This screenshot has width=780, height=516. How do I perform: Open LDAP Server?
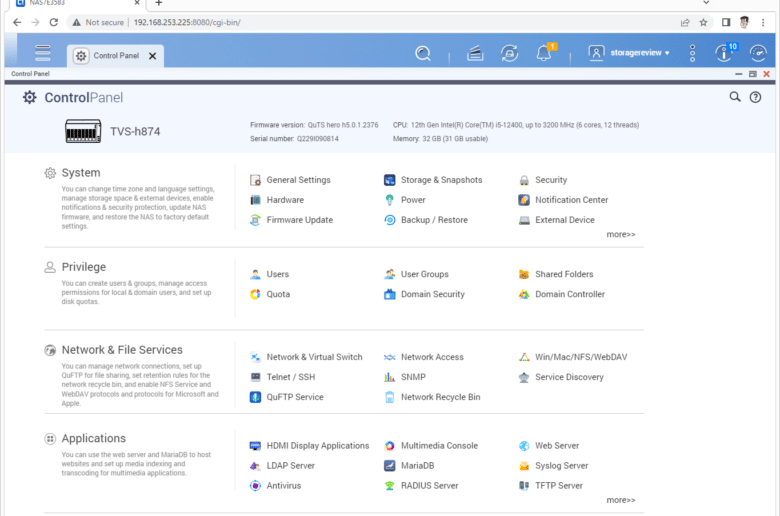click(283, 466)
